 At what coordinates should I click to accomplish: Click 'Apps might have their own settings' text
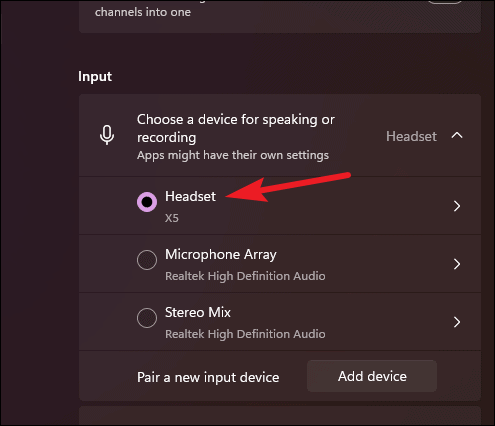233,155
